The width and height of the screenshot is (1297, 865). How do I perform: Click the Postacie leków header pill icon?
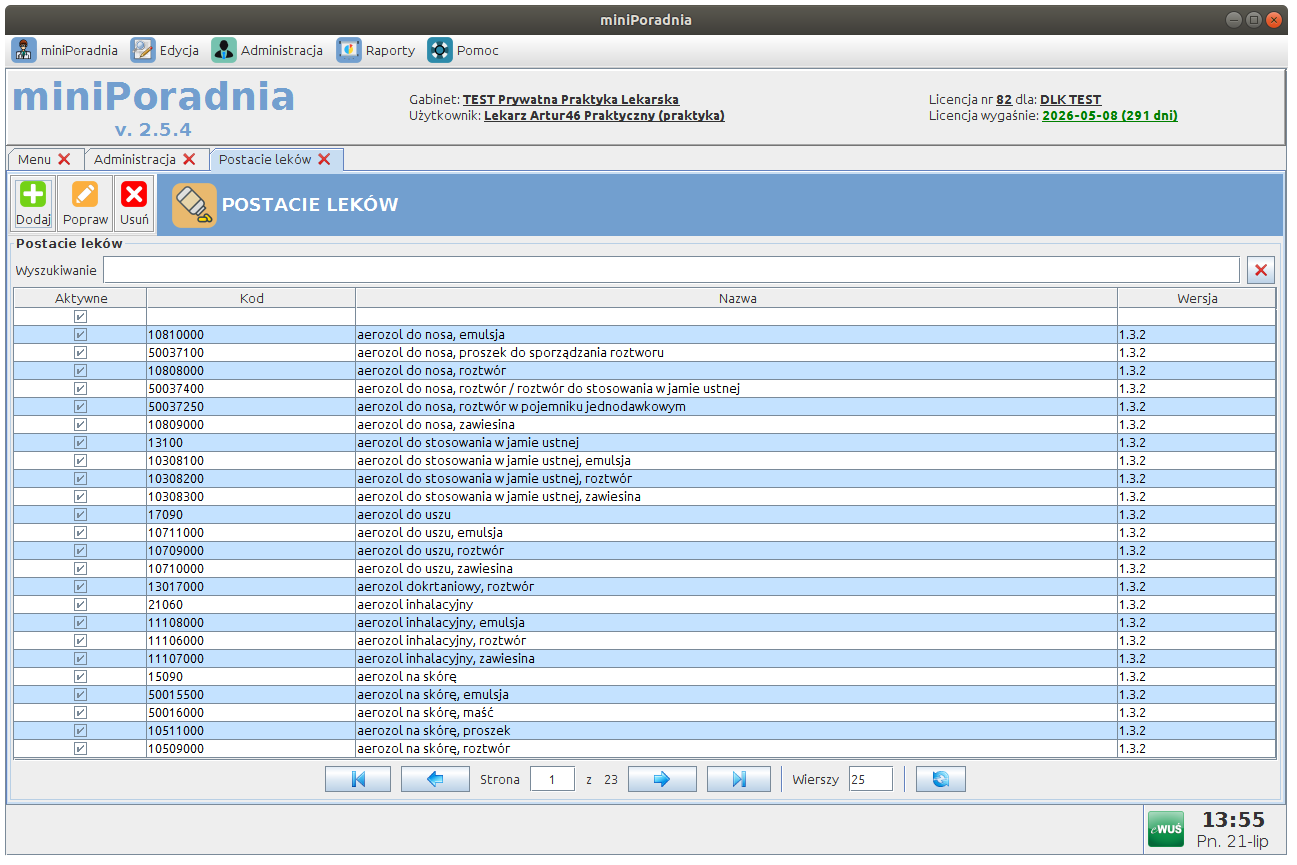click(x=194, y=205)
